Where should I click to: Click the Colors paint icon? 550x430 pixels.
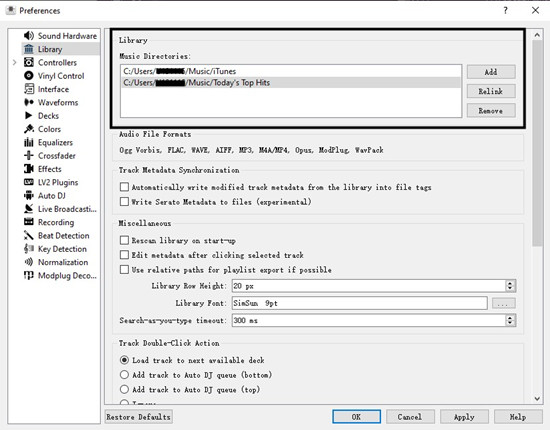[x=29, y=129]
